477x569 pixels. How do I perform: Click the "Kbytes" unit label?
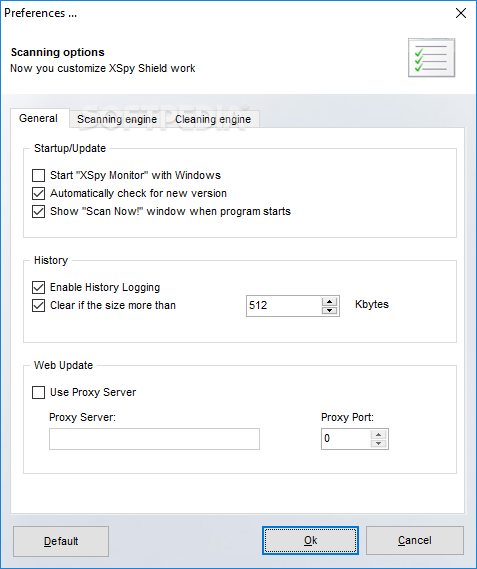(x=372, y=304)
